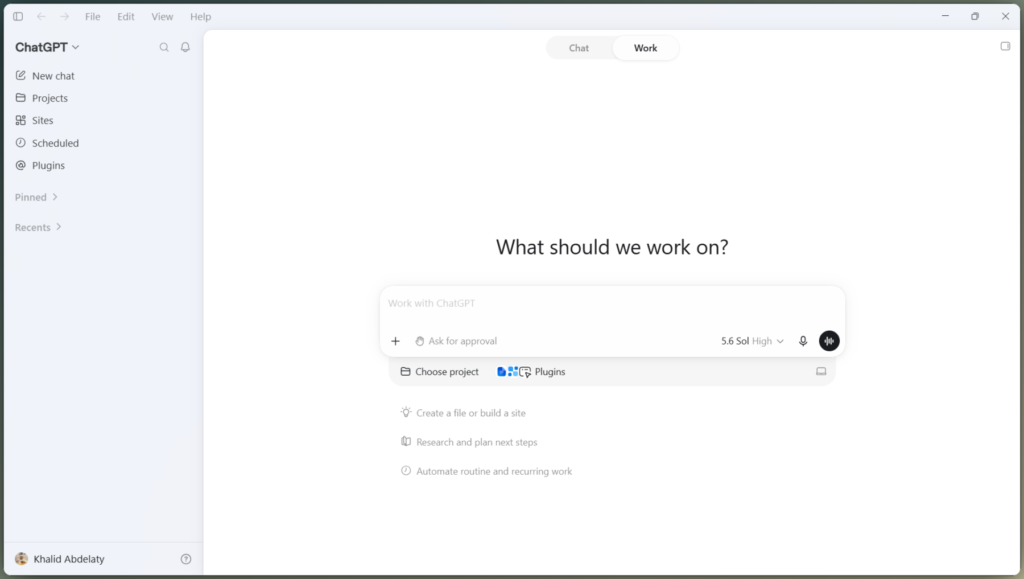Expand the Recents section
This screenshot has height=579, width=1024.
[38, 227]
